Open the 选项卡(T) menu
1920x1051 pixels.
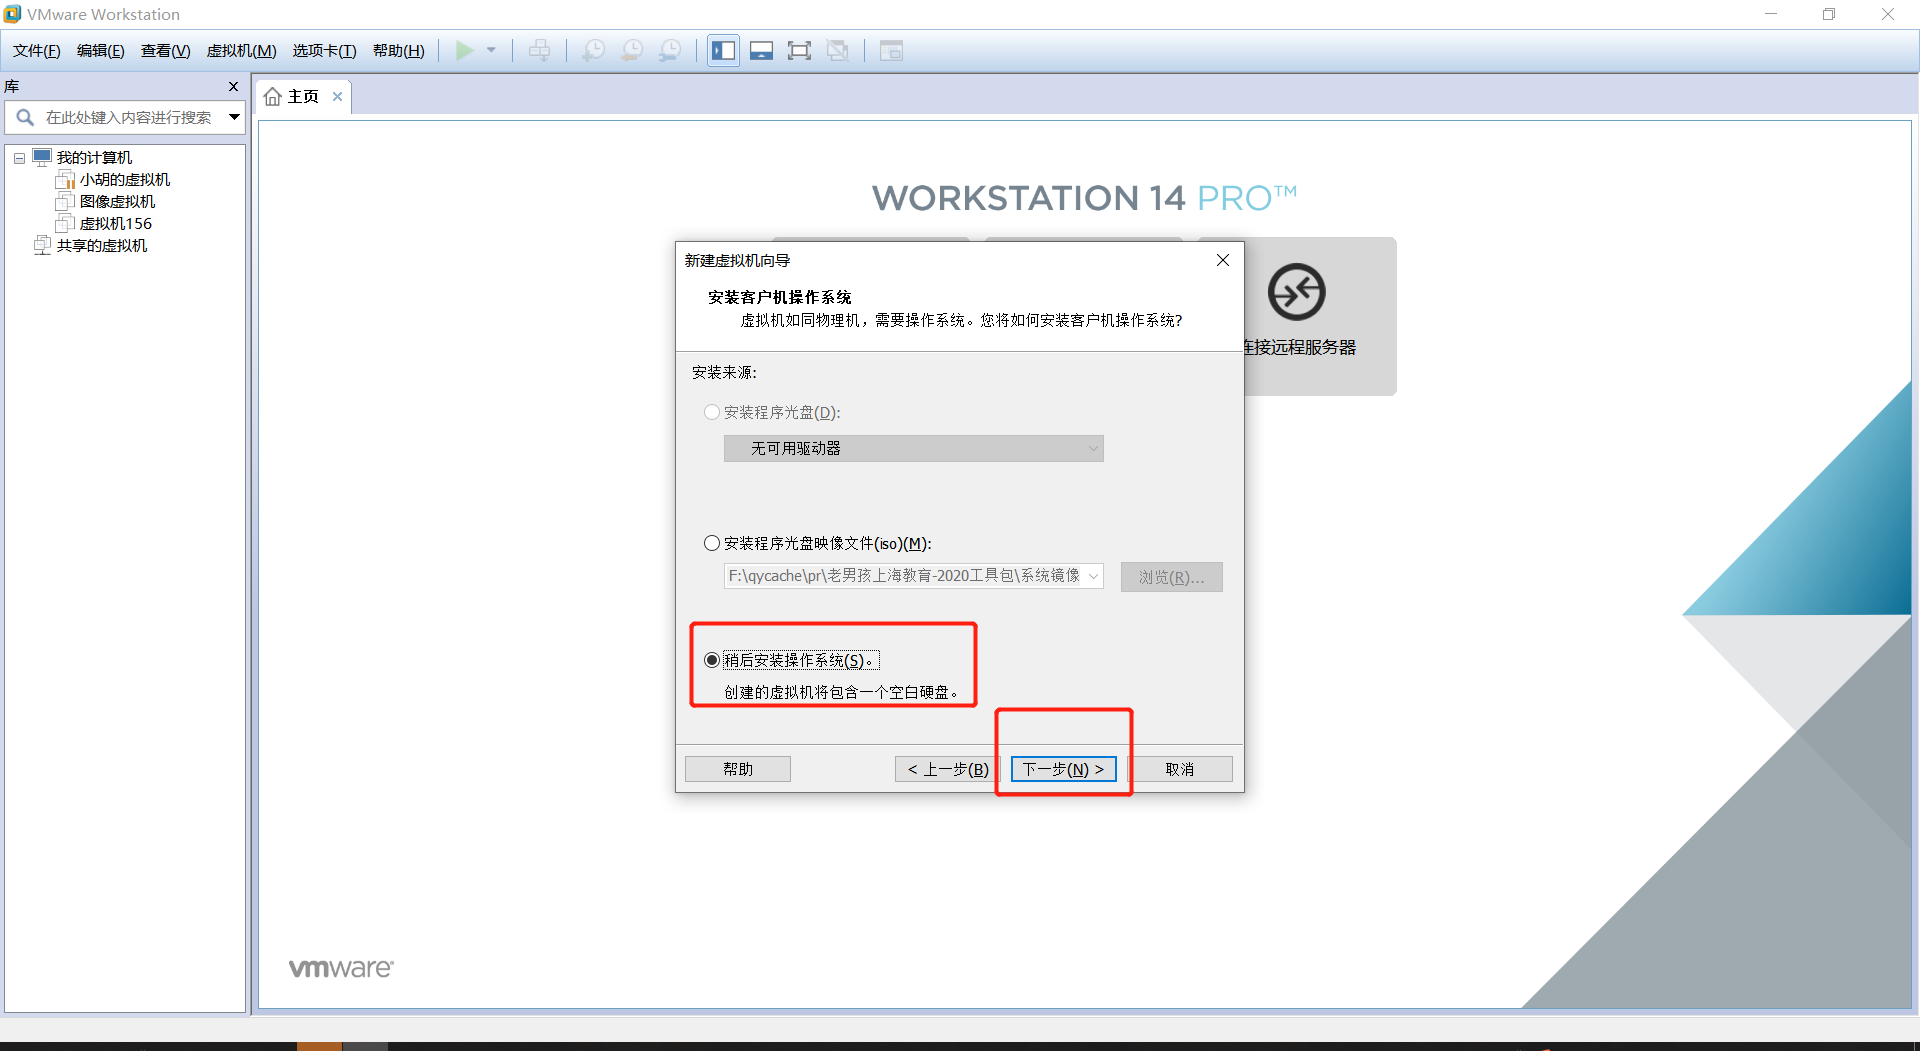pos(324,51)
